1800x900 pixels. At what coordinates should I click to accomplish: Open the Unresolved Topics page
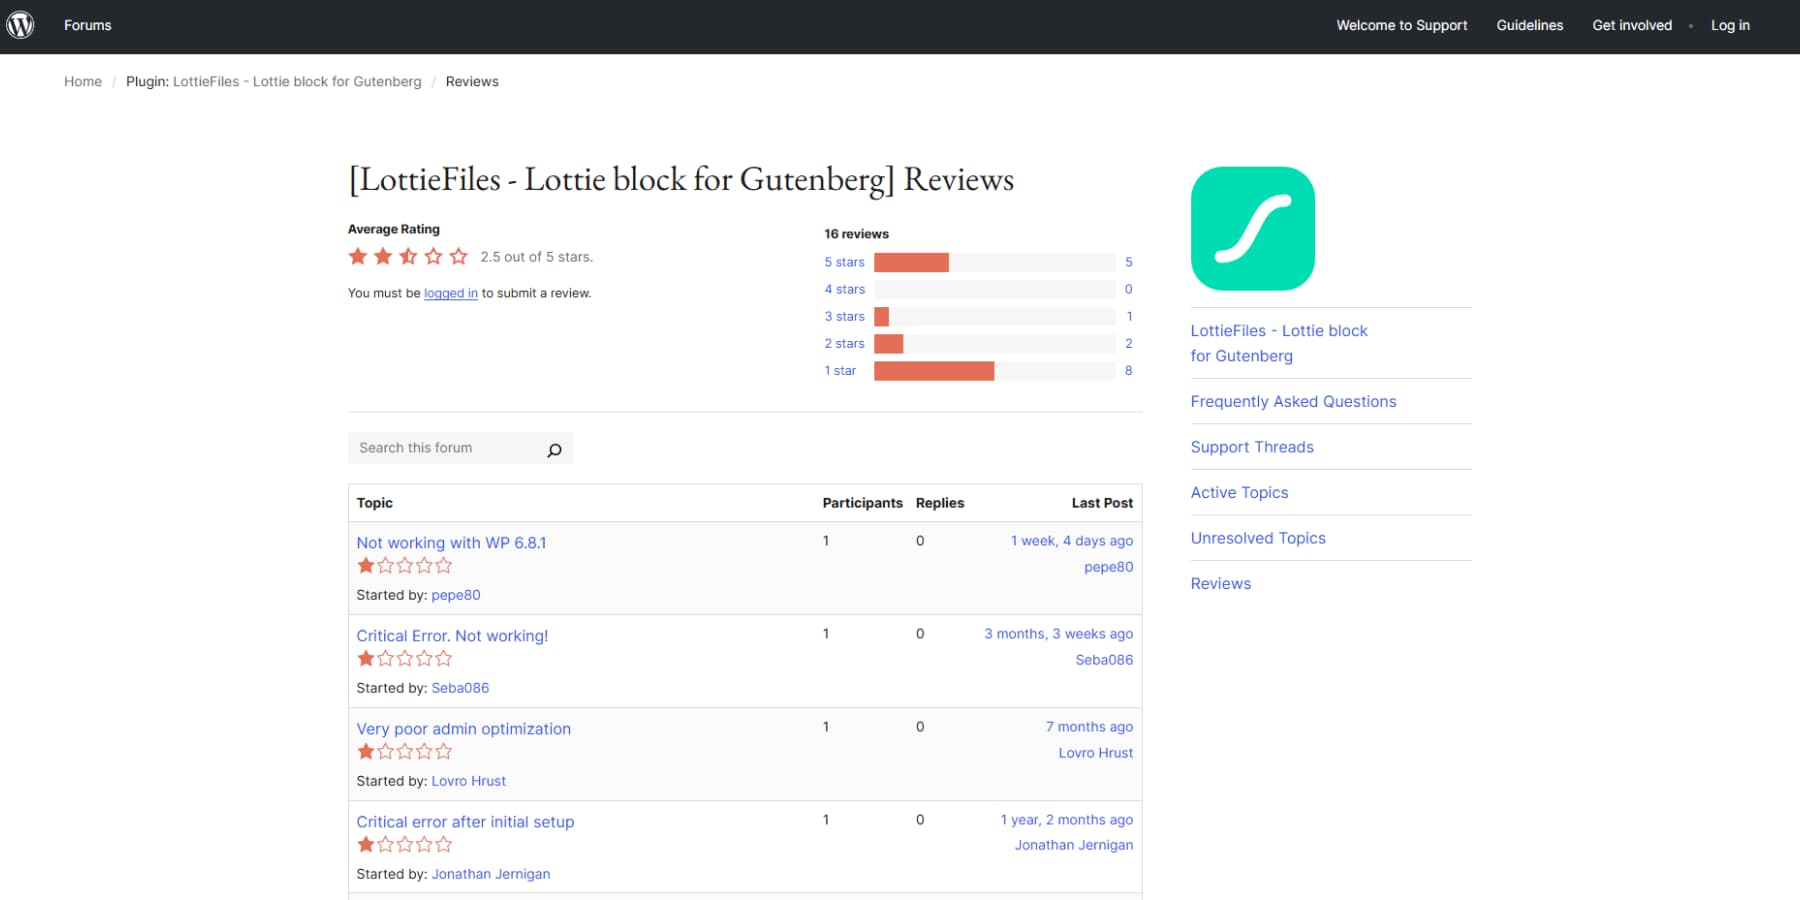pos(1258,538)
